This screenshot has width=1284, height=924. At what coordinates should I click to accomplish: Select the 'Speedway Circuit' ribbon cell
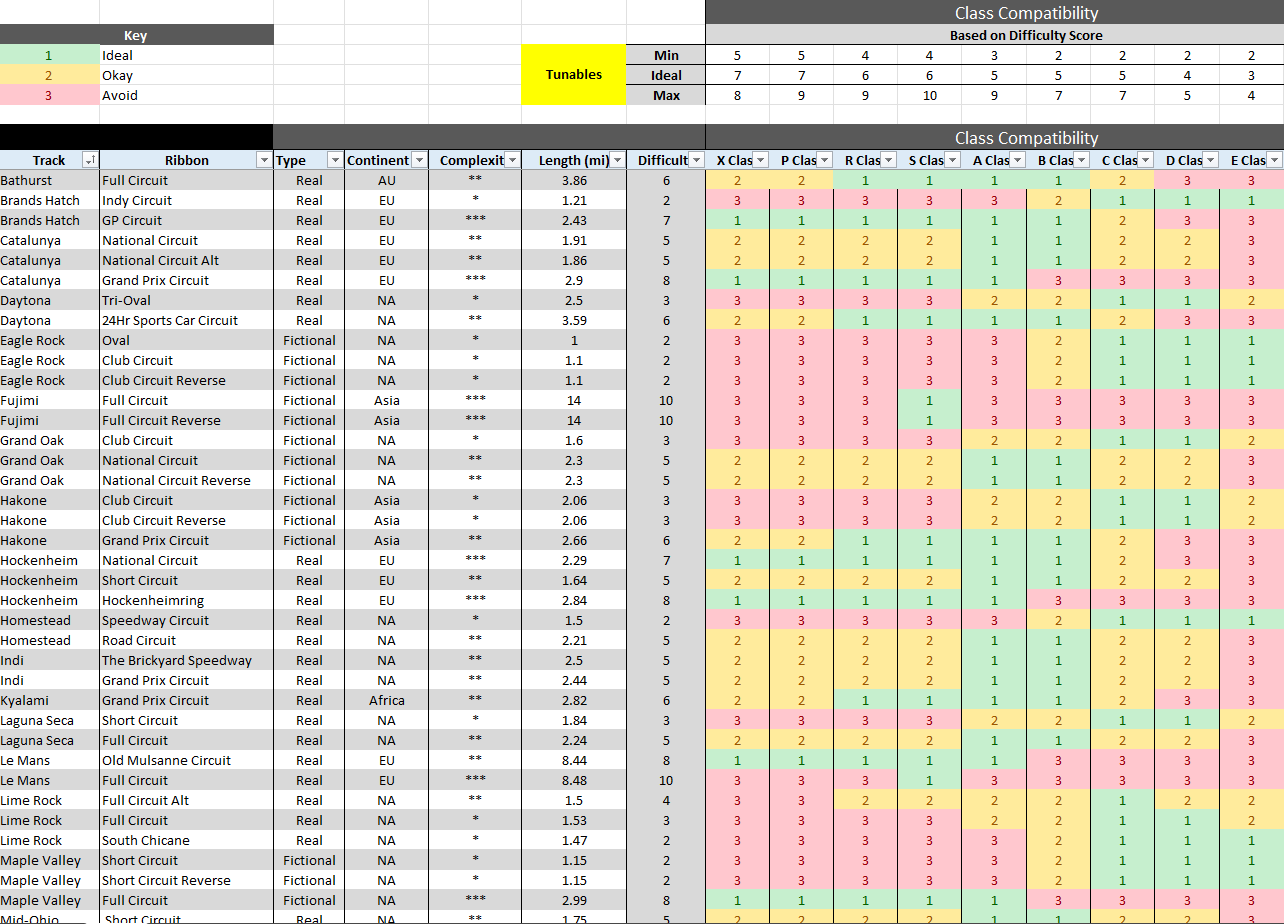coord(186,620)
